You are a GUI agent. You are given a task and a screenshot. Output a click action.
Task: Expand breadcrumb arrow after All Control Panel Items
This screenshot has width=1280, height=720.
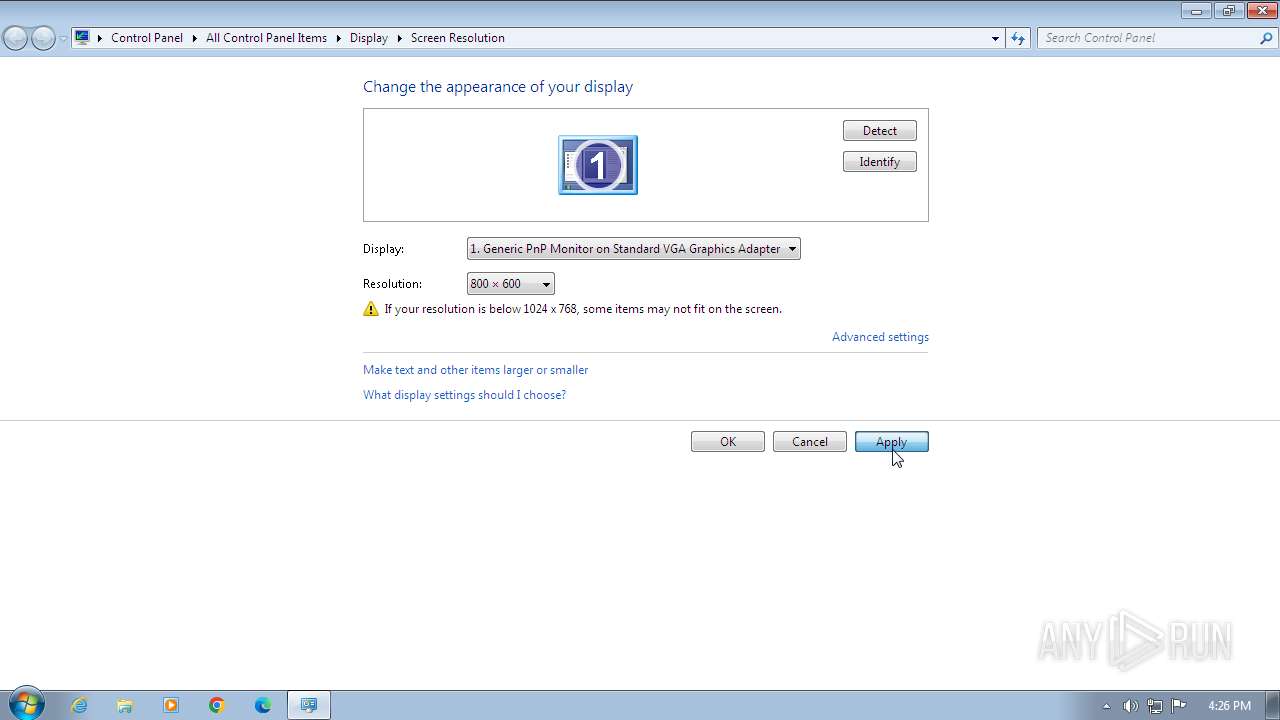338,38
